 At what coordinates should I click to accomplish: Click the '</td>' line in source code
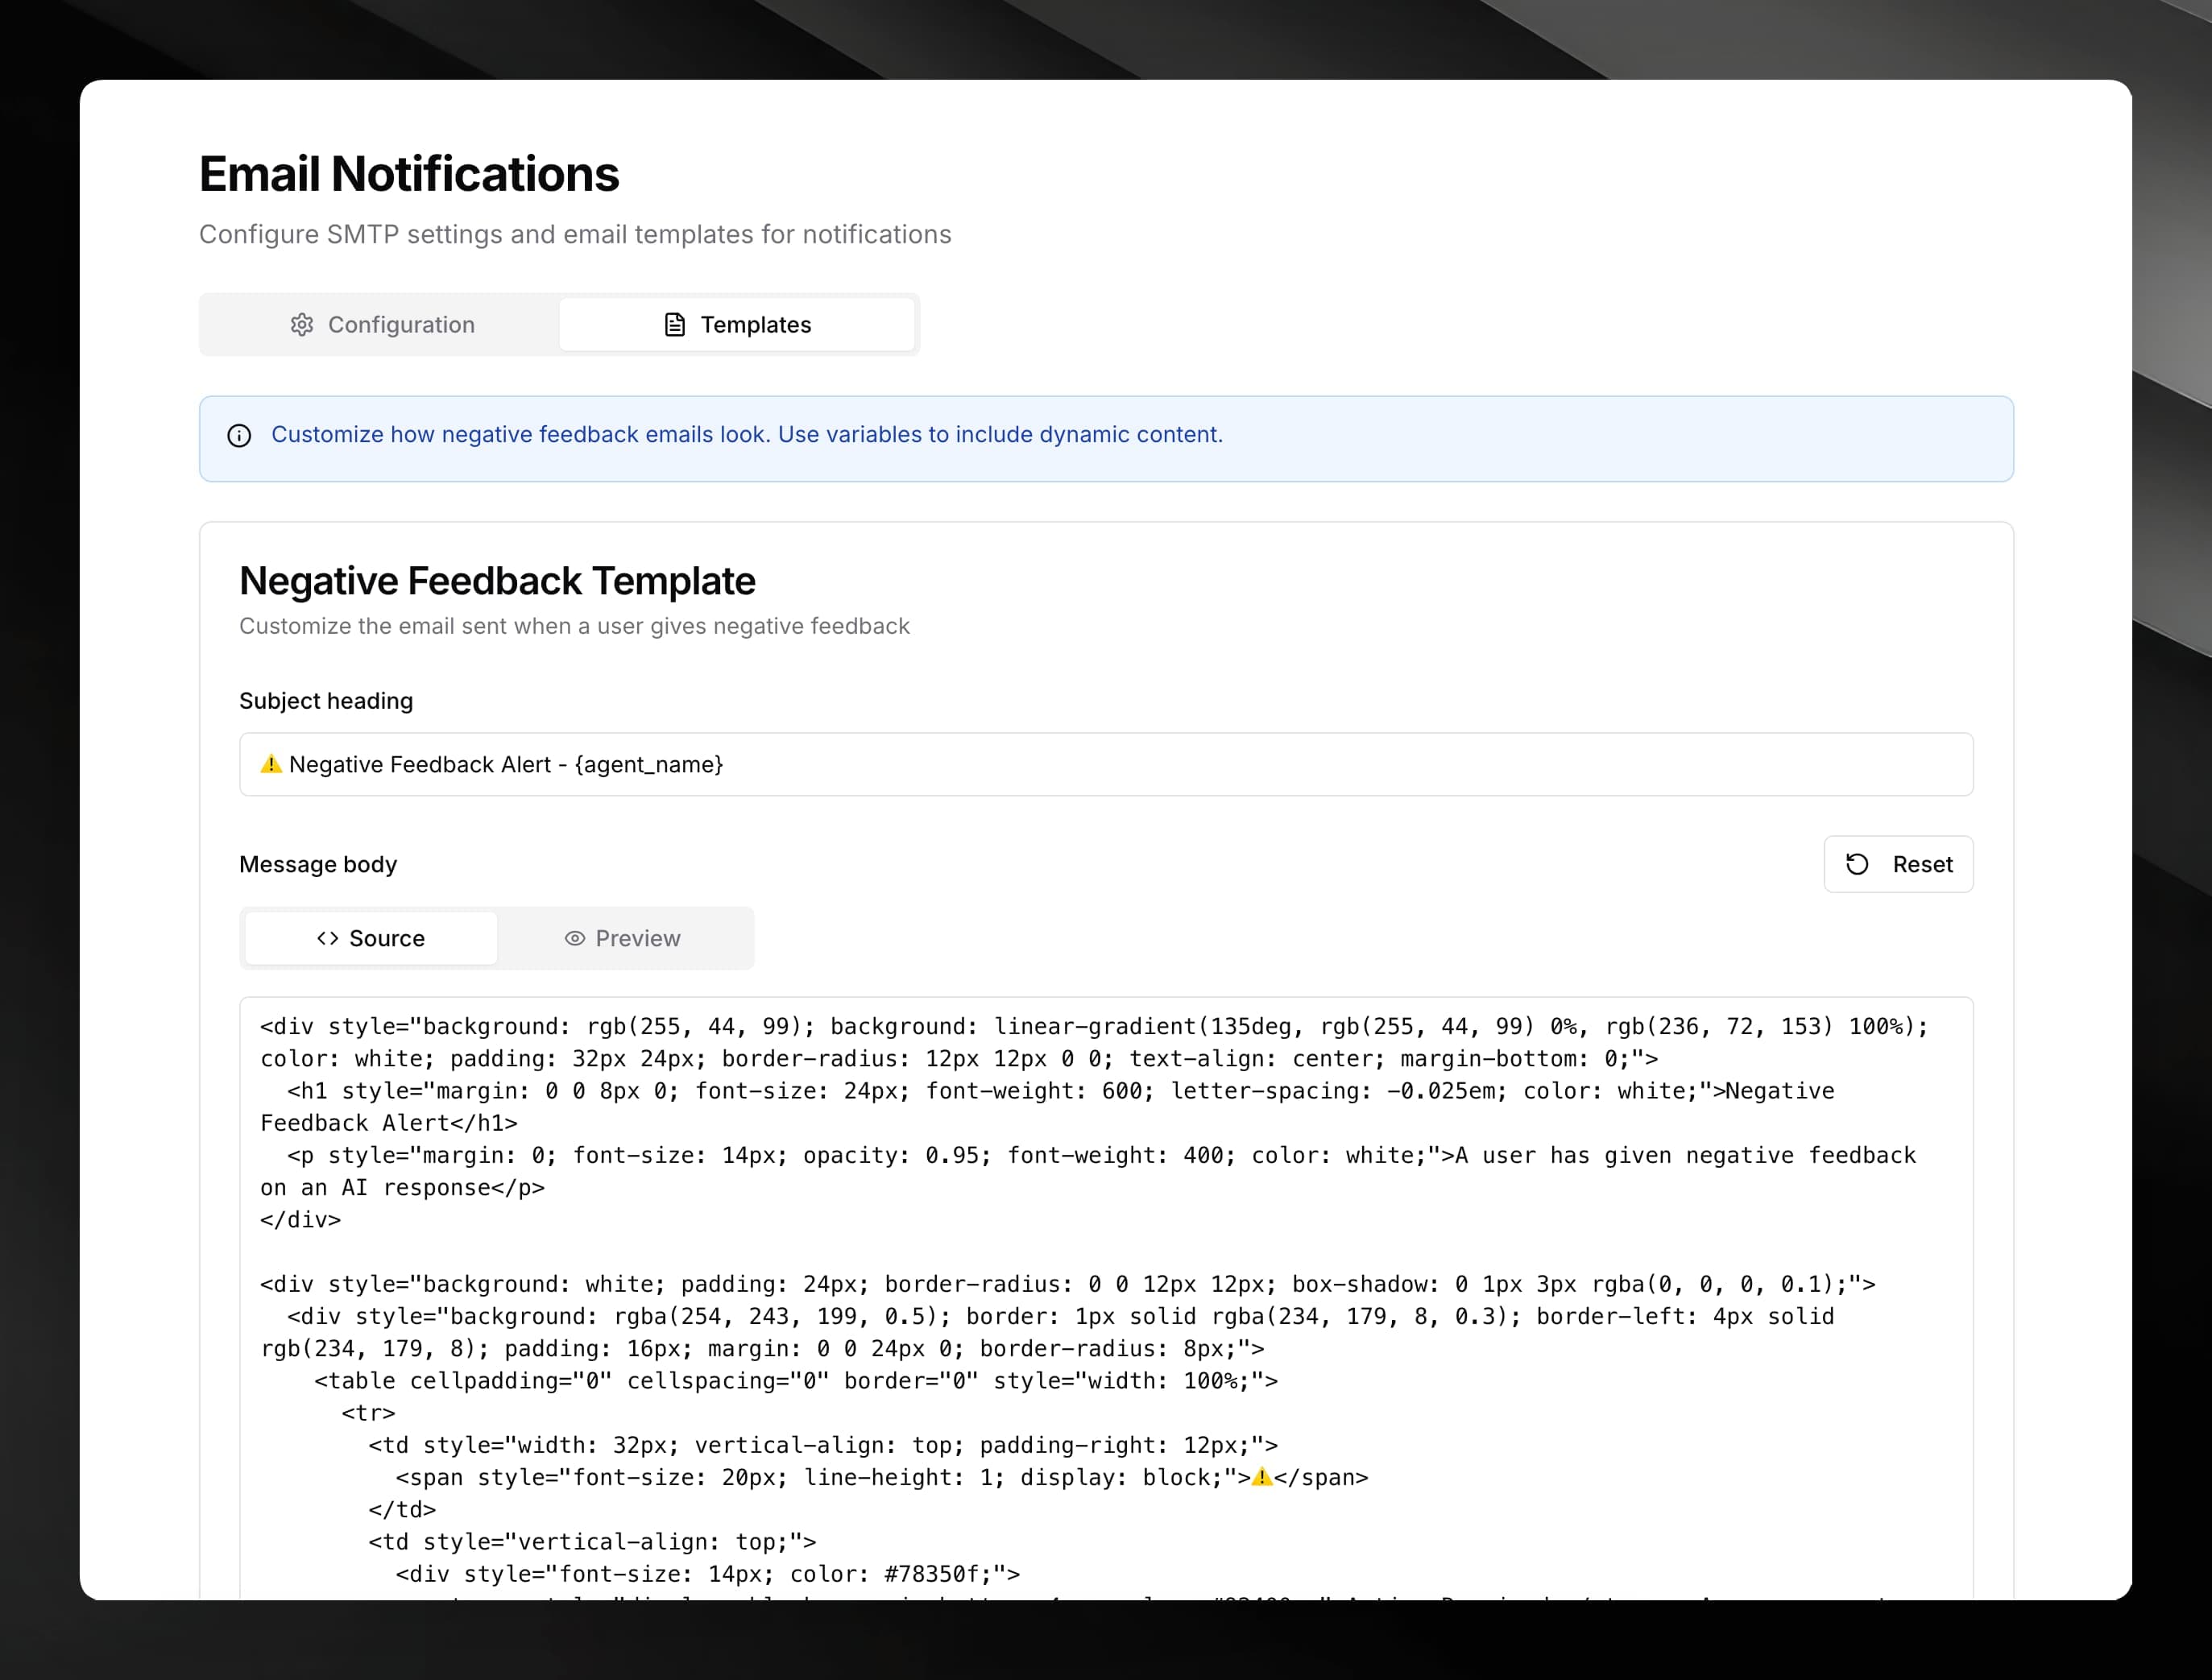click(402, 1510)
